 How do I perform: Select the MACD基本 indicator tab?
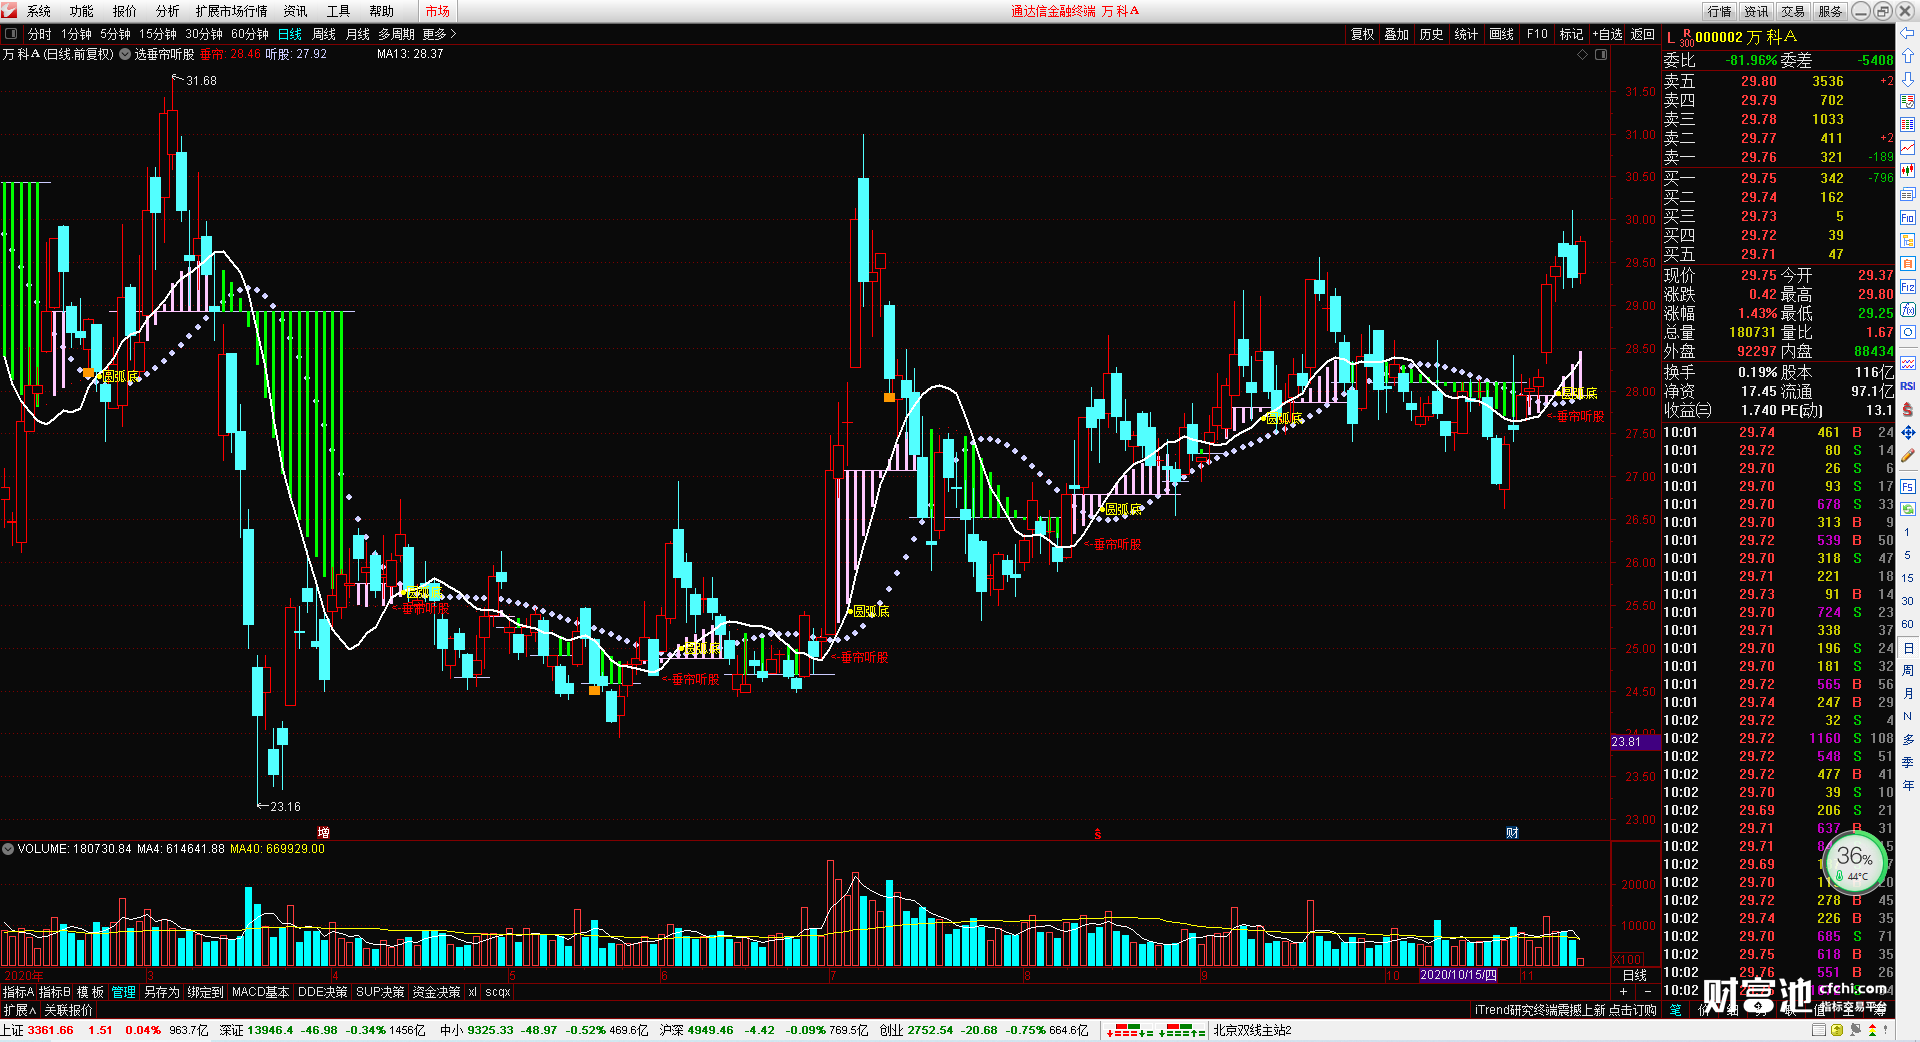(x=260, y=992)
